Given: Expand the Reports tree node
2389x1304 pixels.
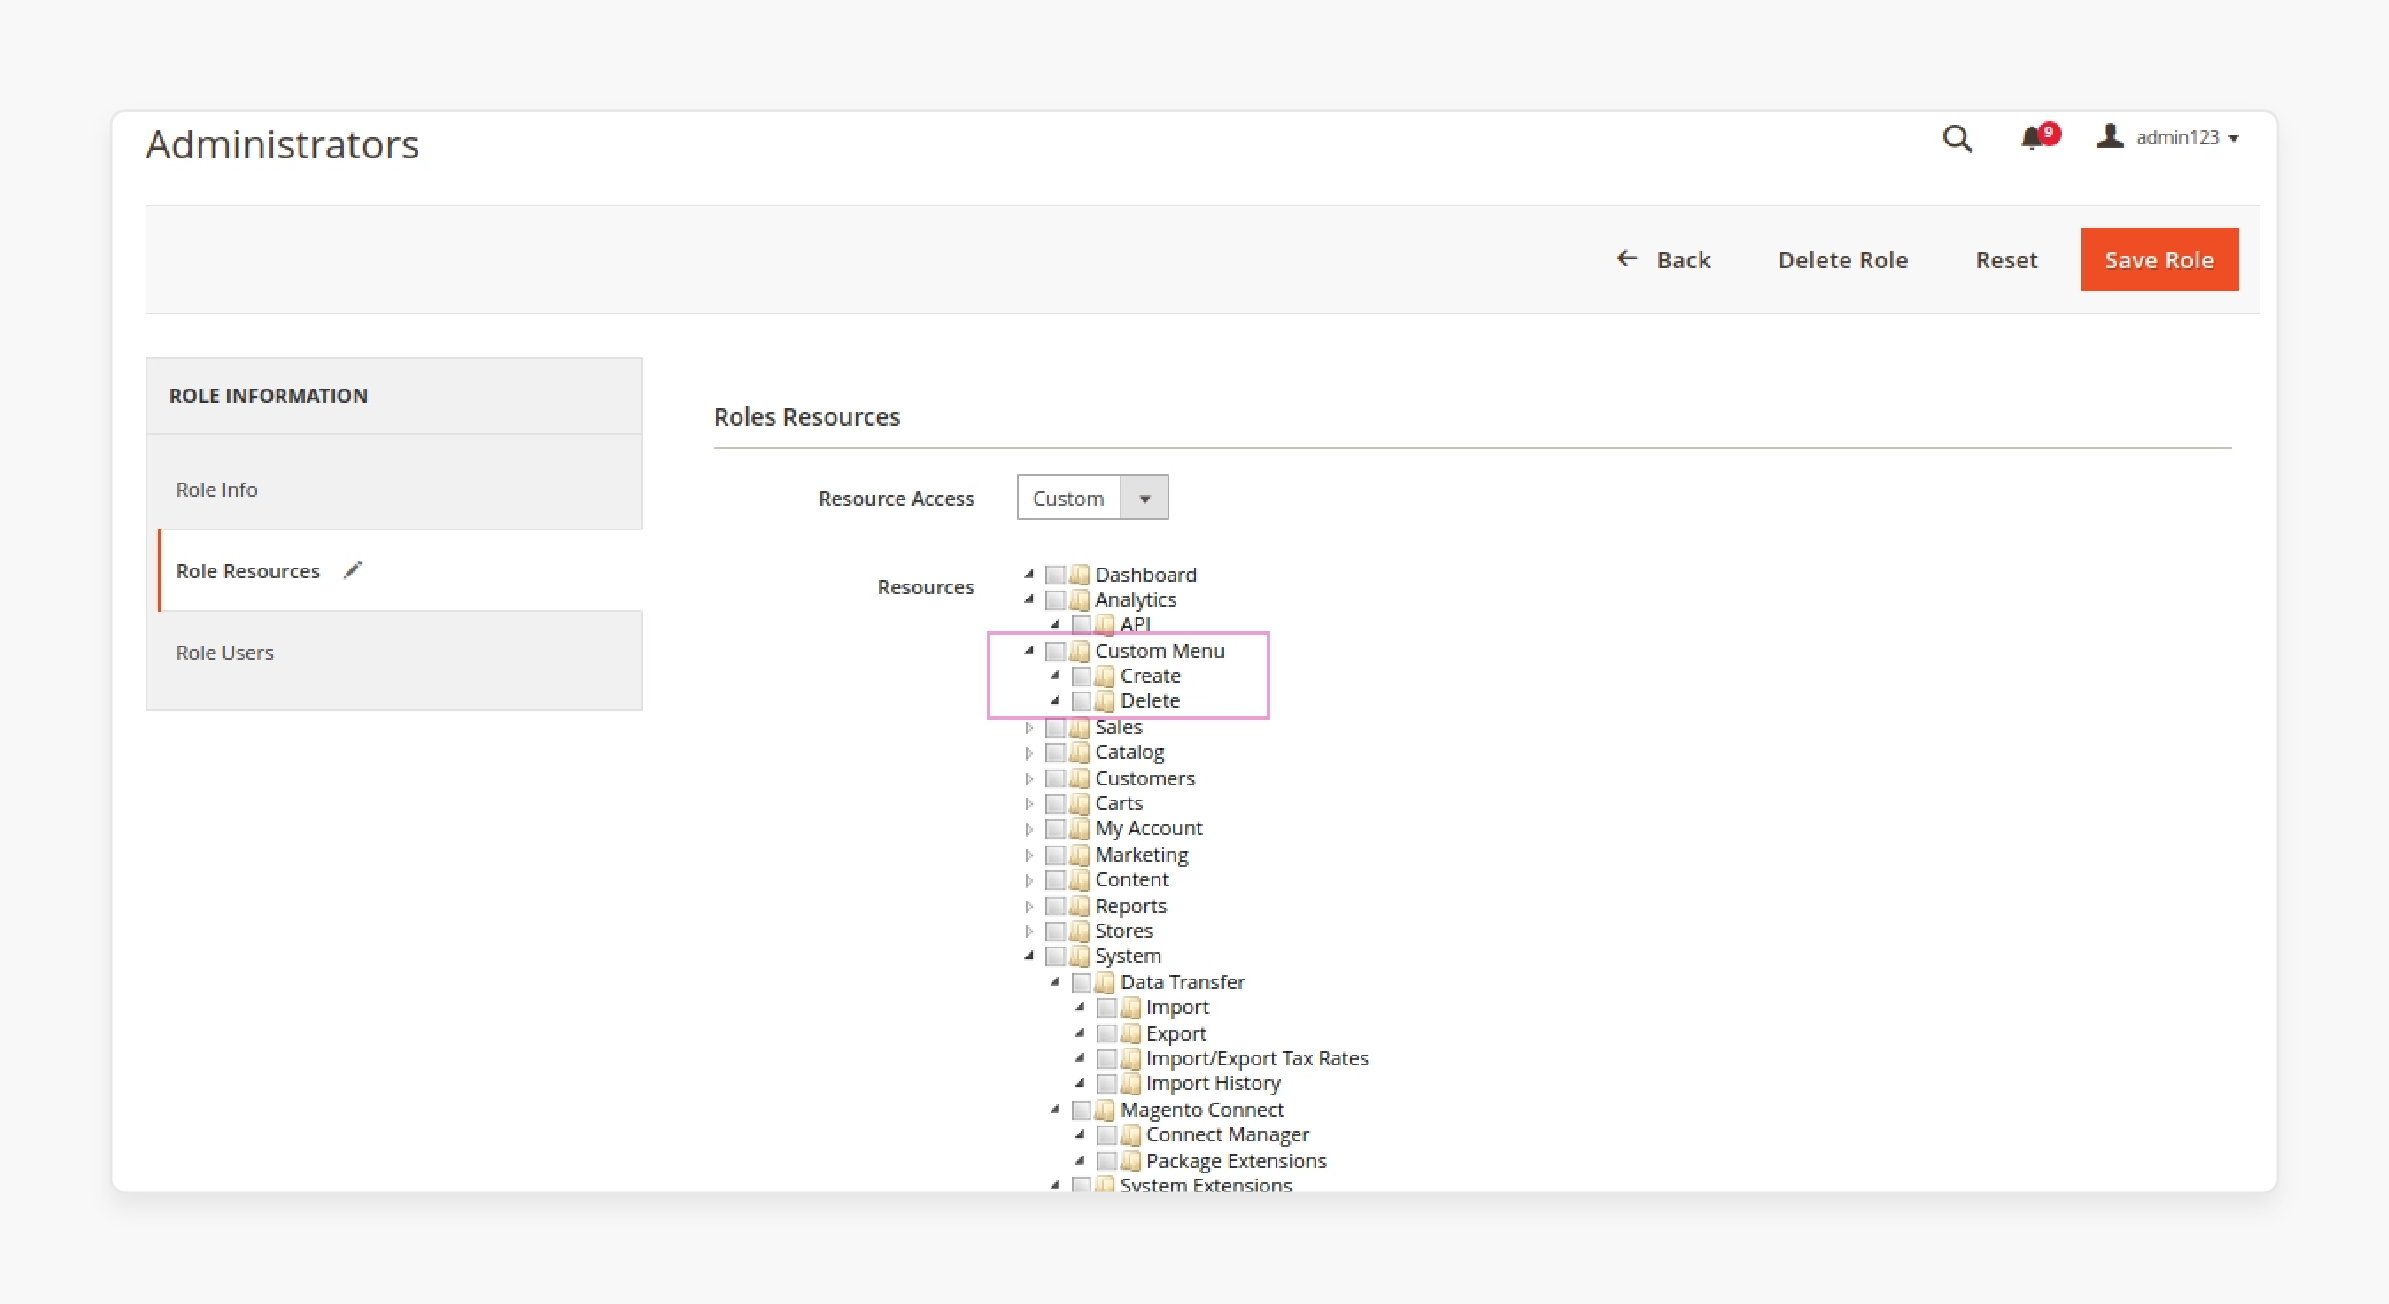Looking at the screenshot, I should pyautogui.click(x=1029, y=906).
